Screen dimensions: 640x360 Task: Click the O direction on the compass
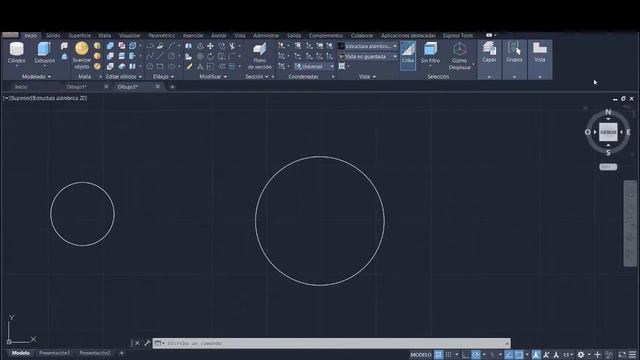(x=588, y=132)
